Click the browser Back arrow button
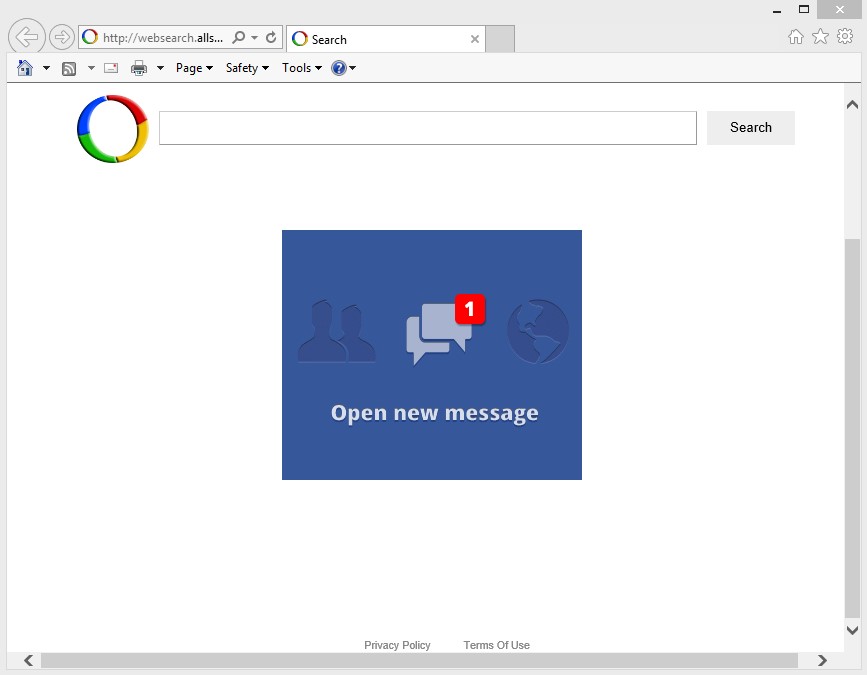This screenshot has width=867, height=675. pyautogui.click(x=27, y=38)
